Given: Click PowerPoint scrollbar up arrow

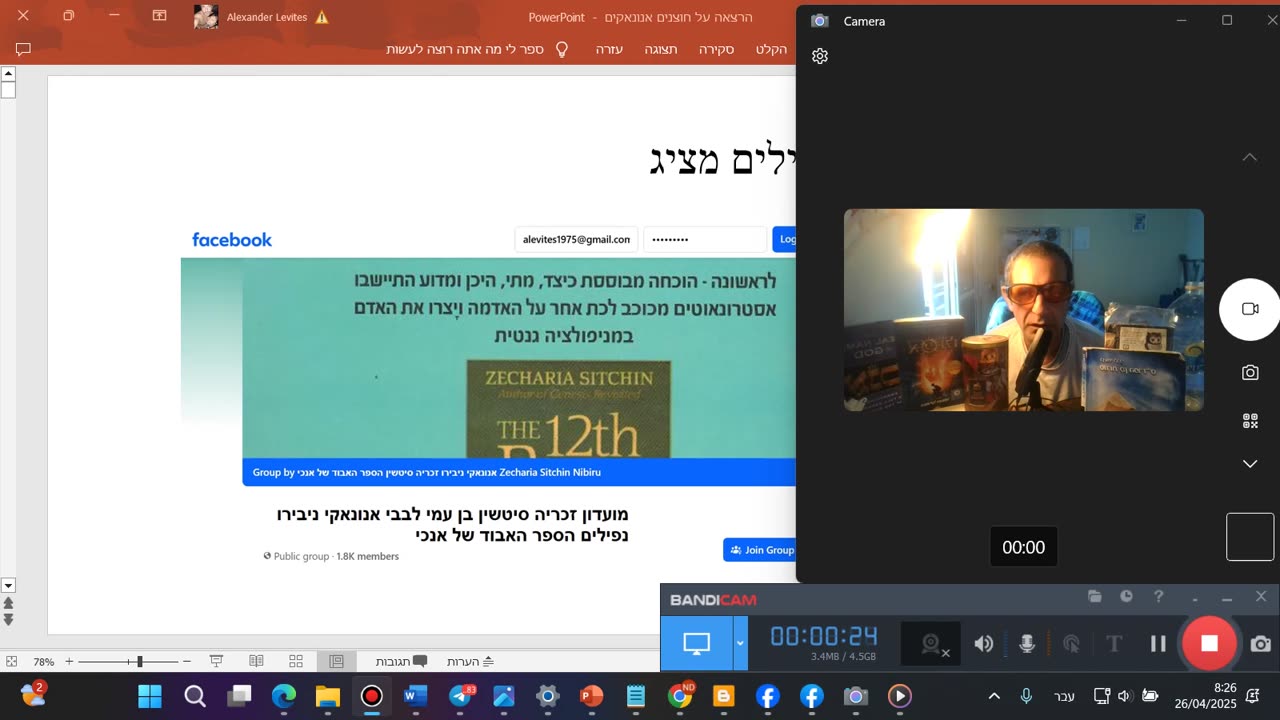Looking at the screenshot, I should coord(8,73).
